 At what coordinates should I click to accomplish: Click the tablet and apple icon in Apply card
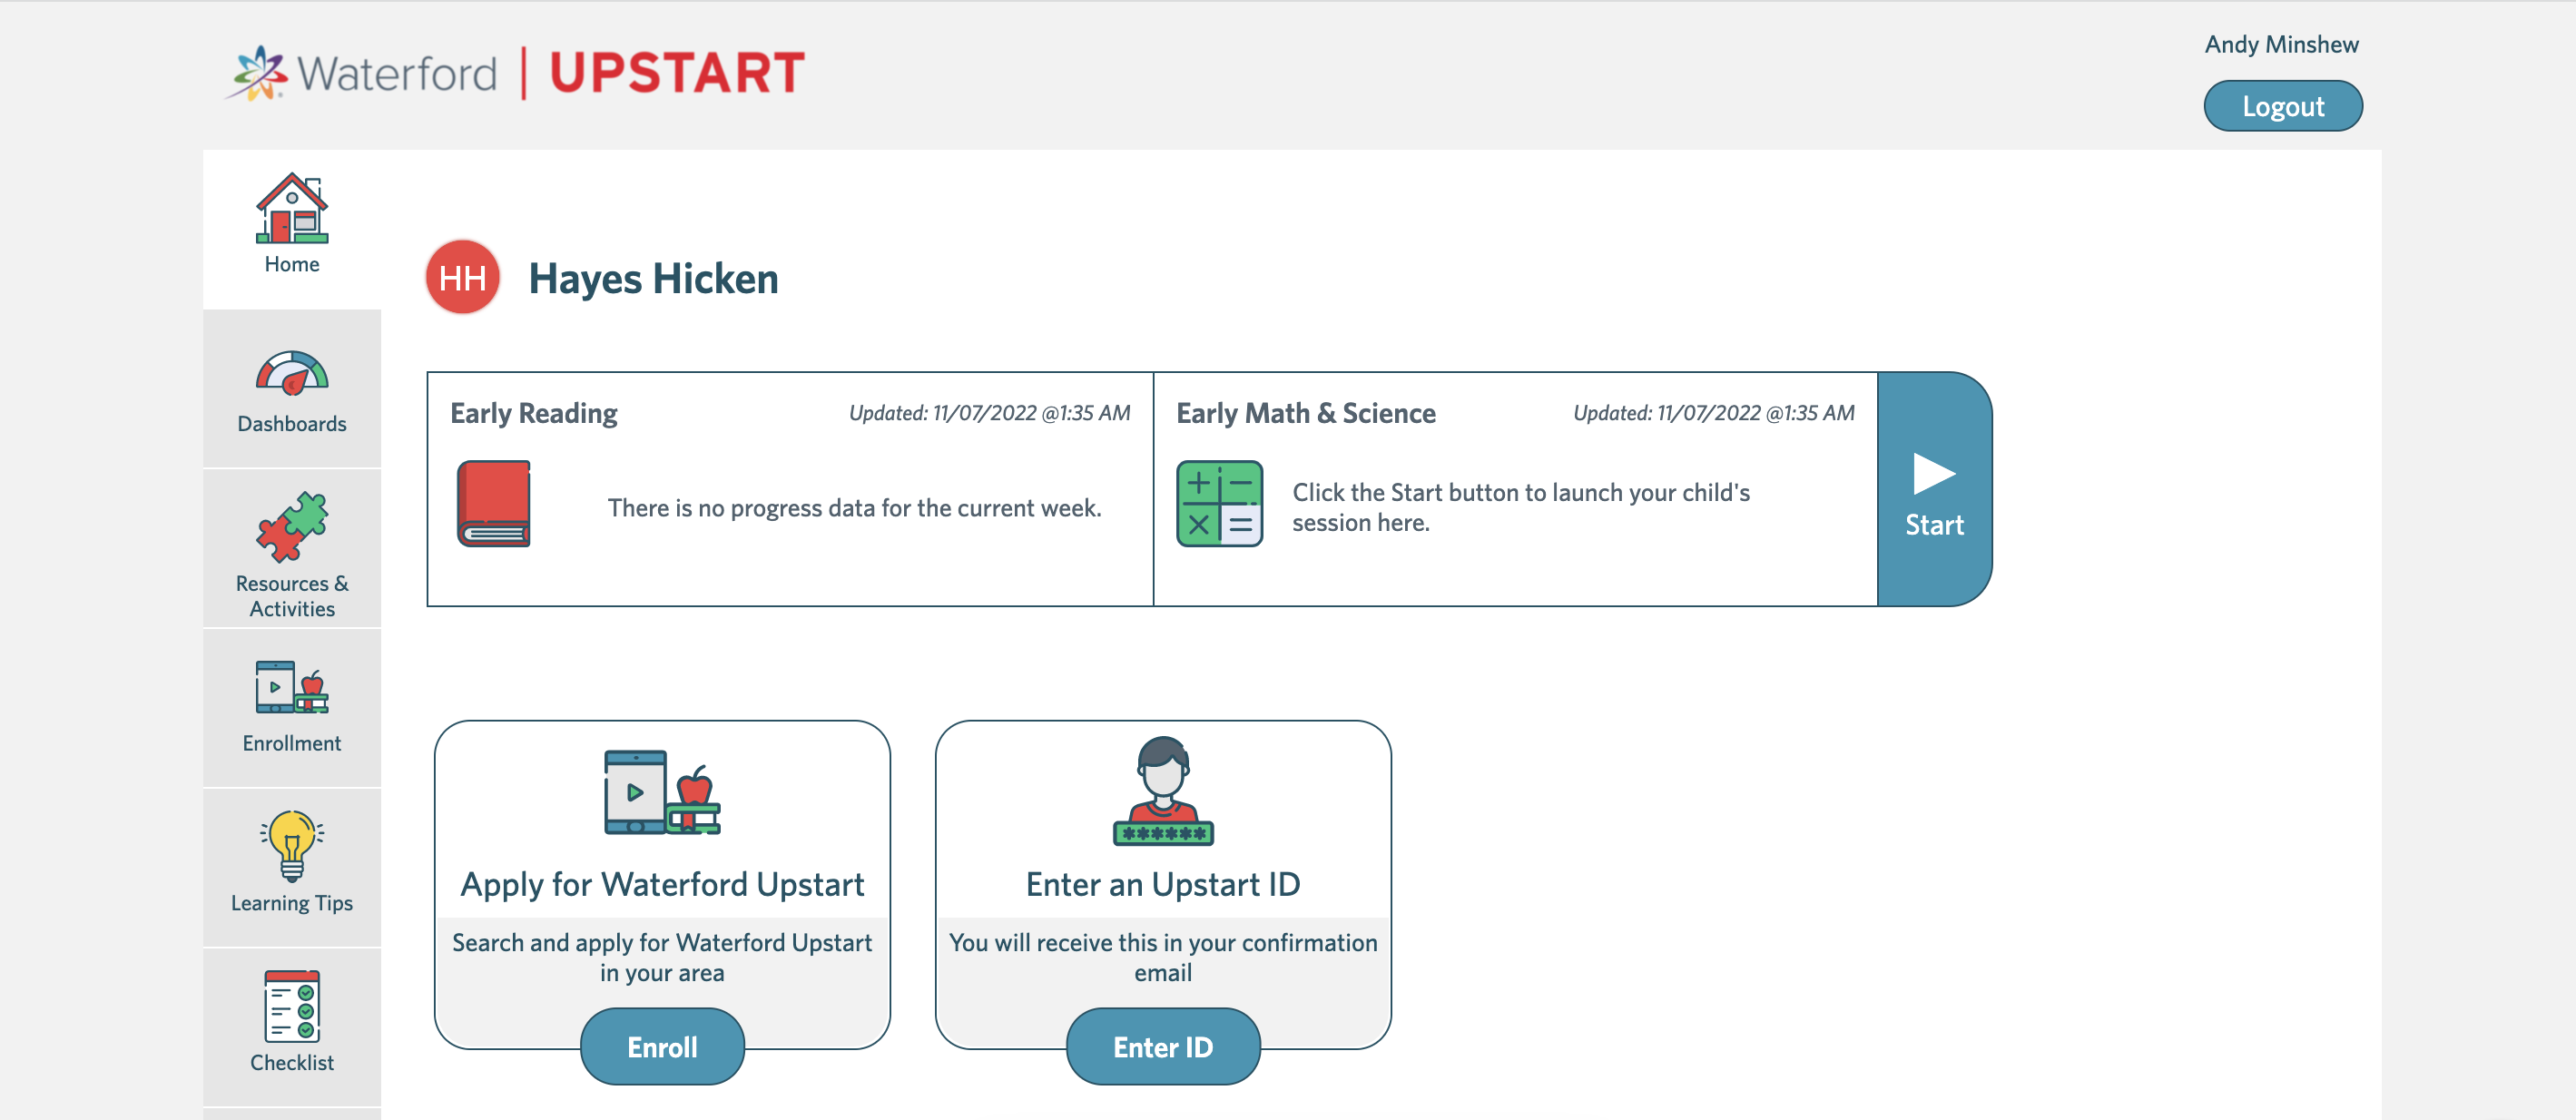[662, 792]
